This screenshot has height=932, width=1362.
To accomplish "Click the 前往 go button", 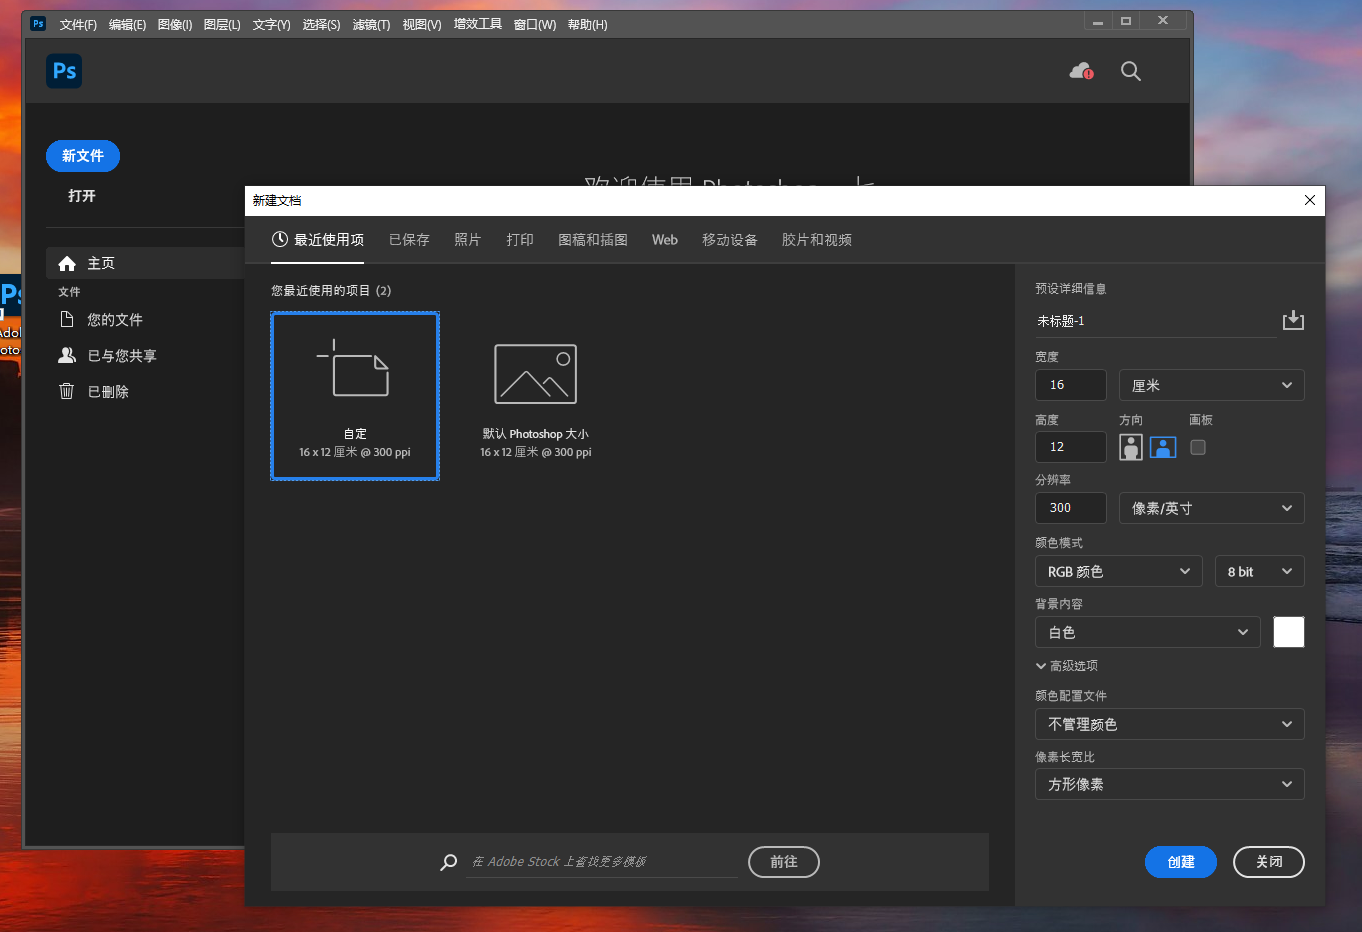I will [784, 862].
